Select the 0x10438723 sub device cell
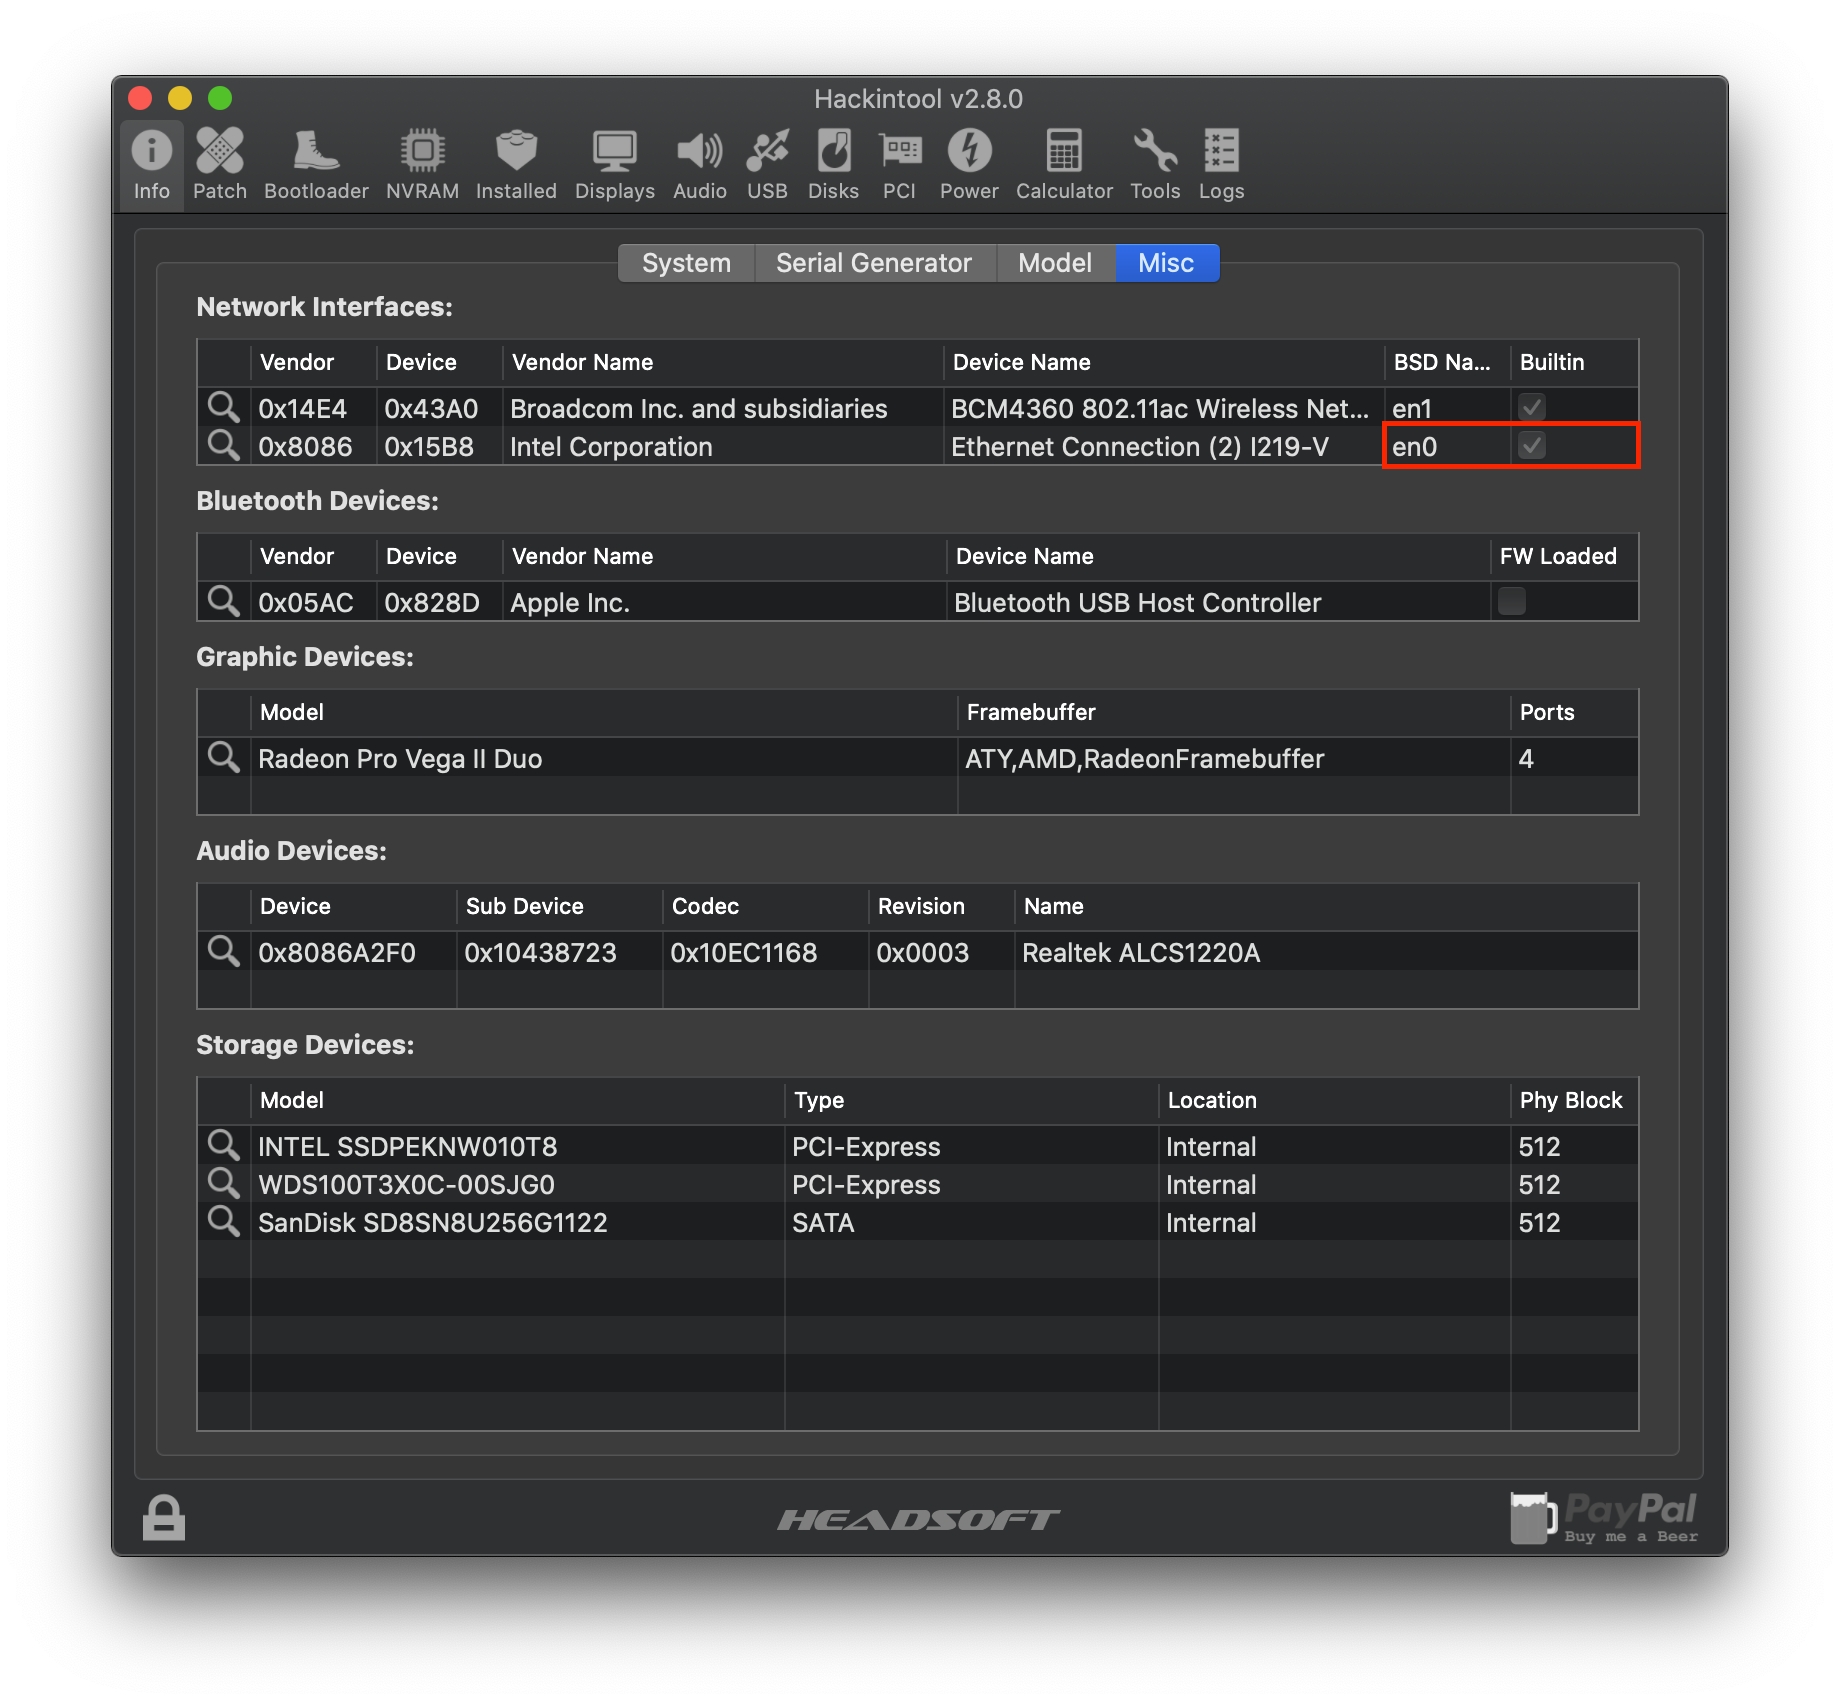This screenshot has width=1840, height=1704. pyautogui.click(x=559, y=952)
